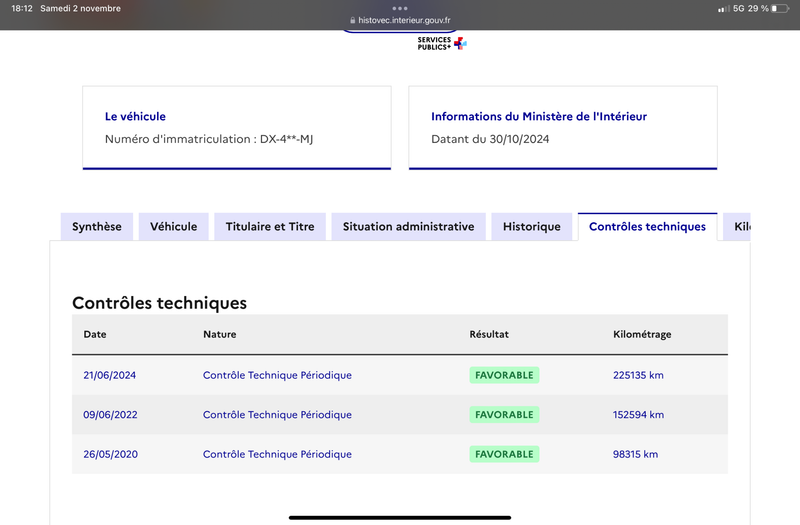Select the Contrôles techniques tab
This screenshot has width=800, height=525.
pyautogui.click(x=647, y=227)
